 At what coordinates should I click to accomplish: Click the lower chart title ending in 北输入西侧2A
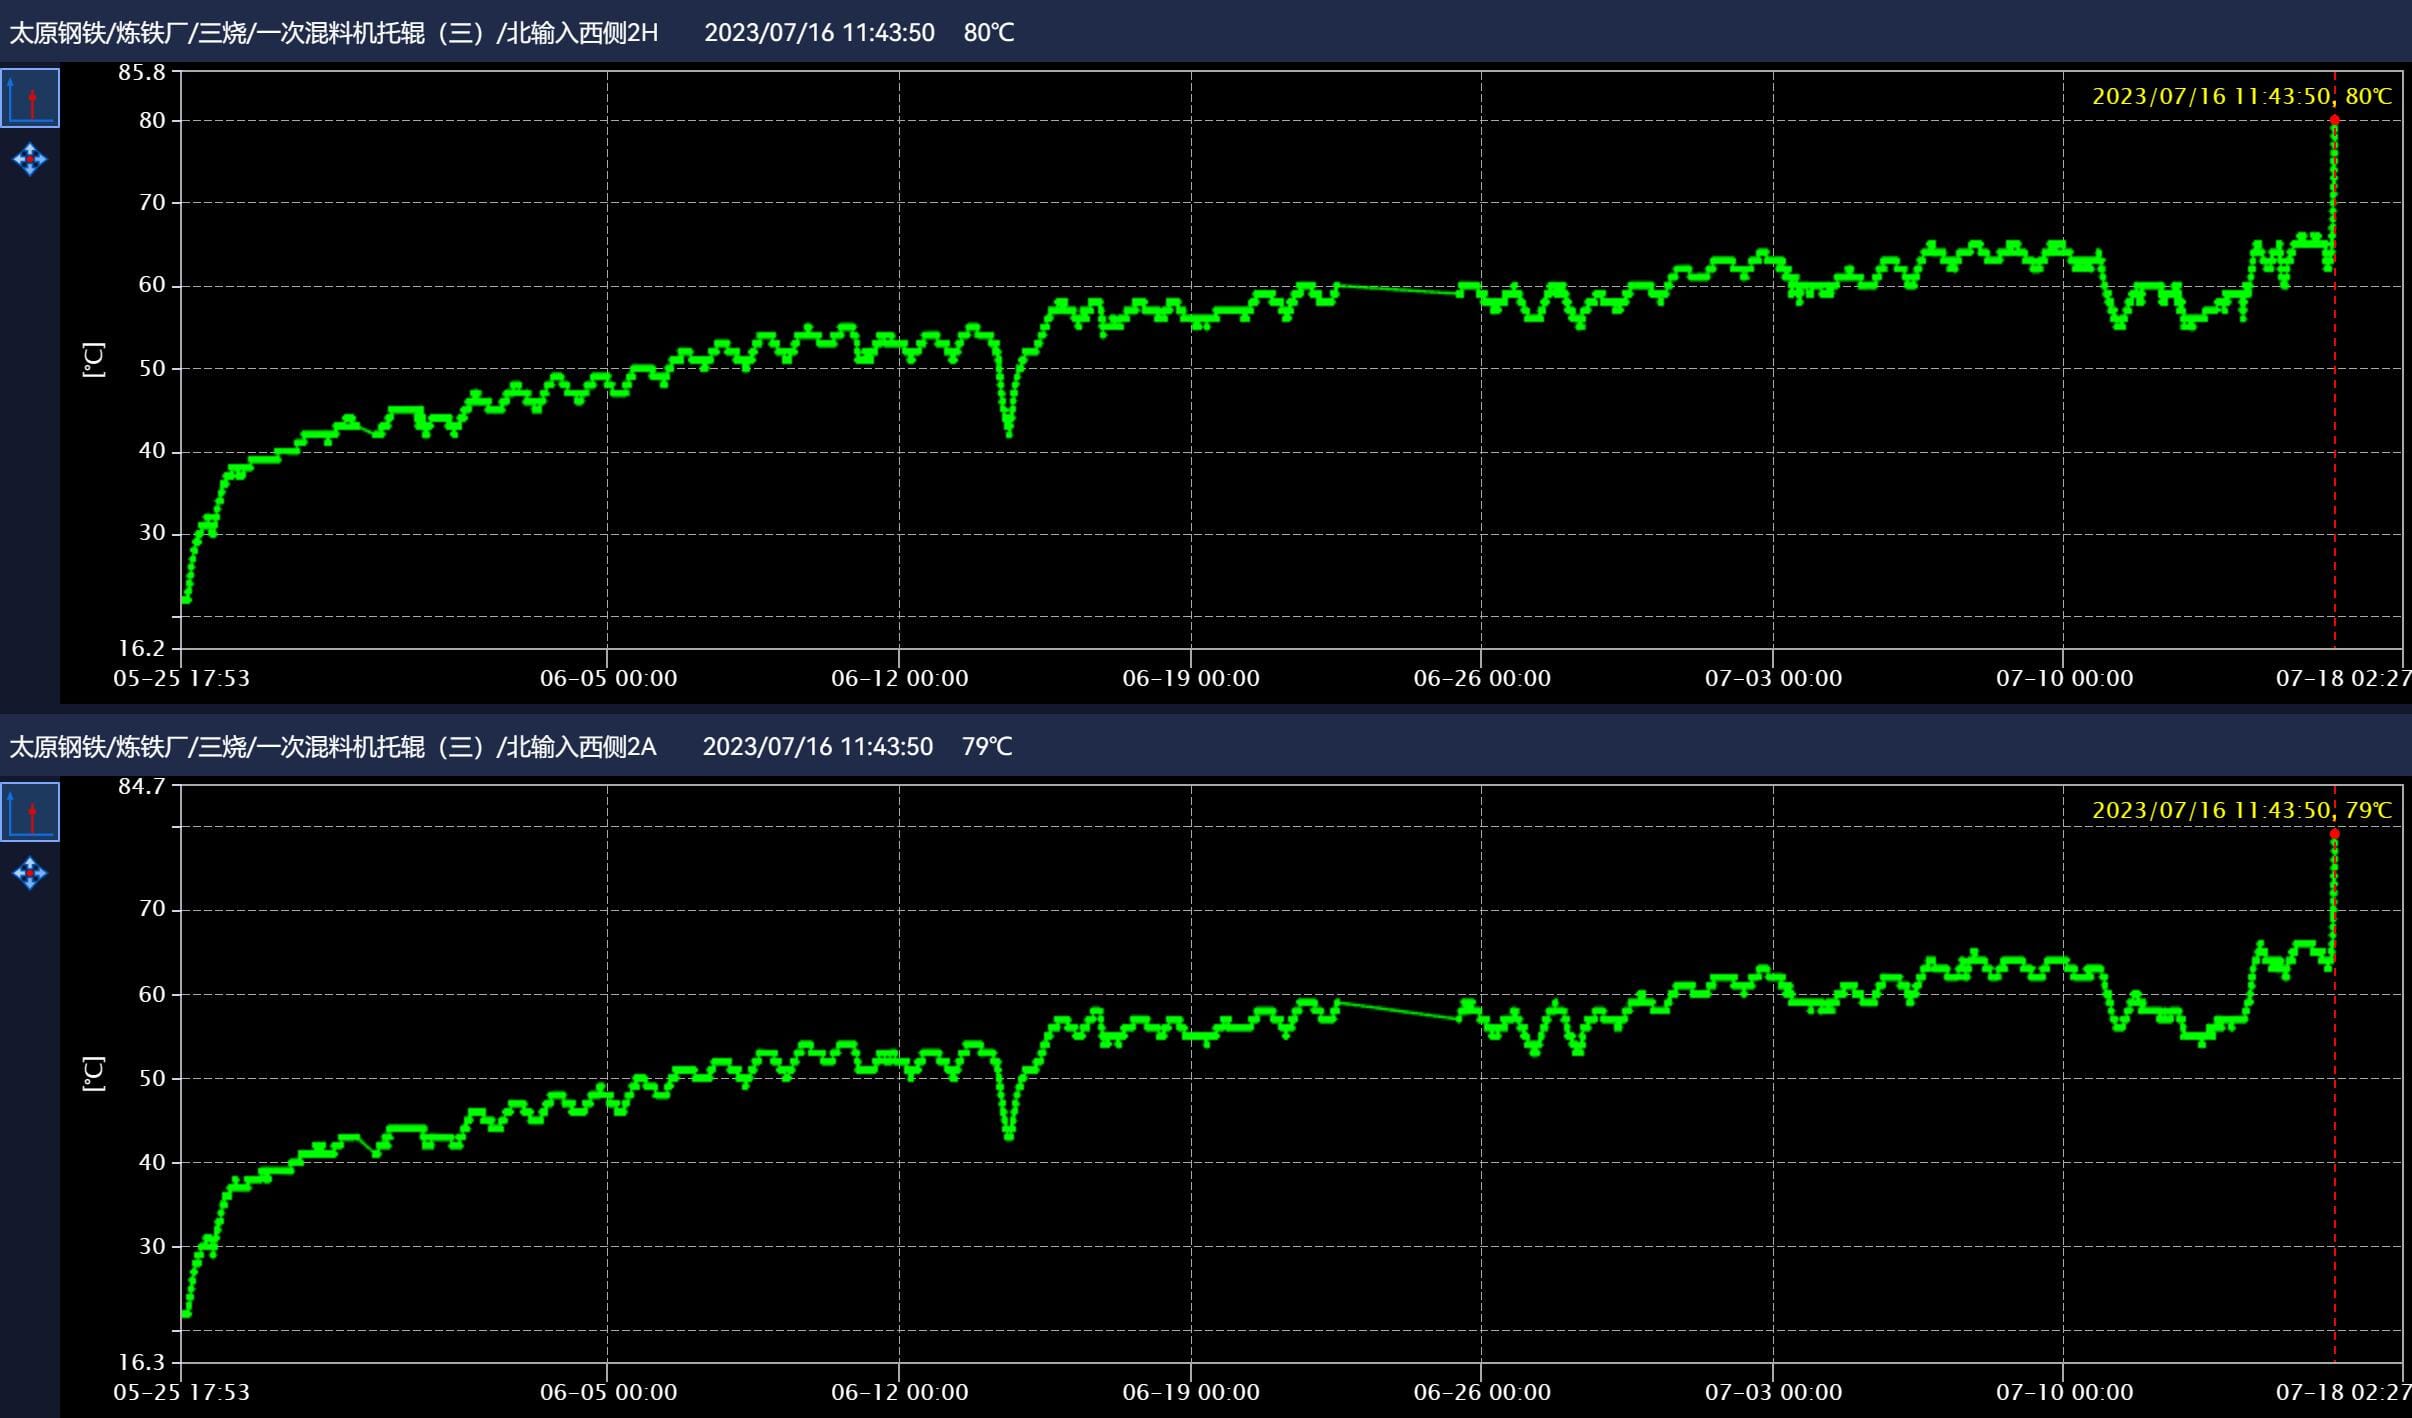tap(333, 747)
